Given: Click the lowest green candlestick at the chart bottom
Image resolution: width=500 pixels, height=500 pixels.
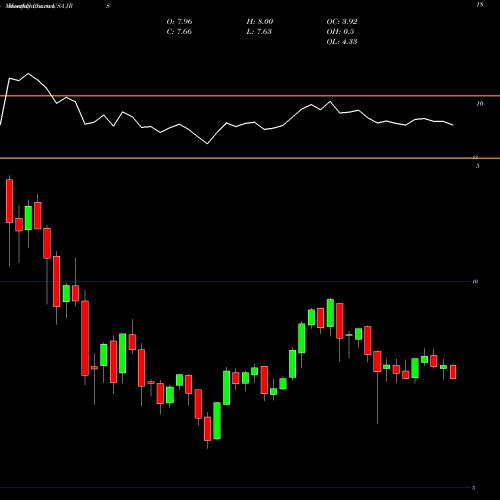Looking at the screenshot, I should tap(217, 421).
